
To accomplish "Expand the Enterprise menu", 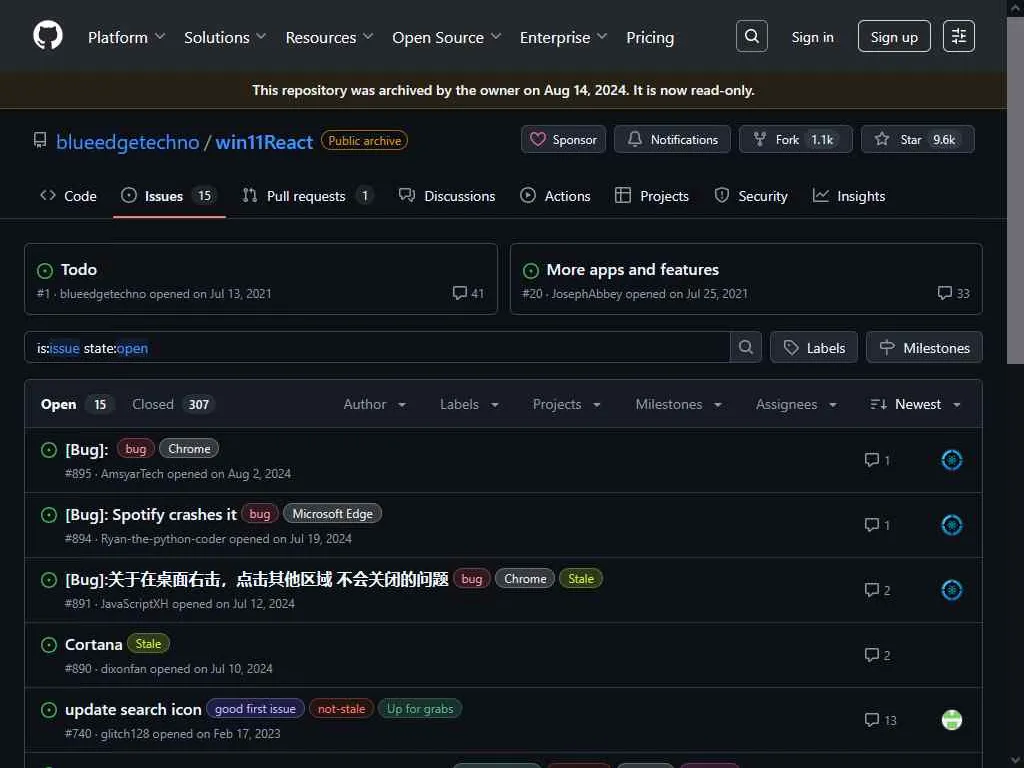I will [x=564, y=37].
